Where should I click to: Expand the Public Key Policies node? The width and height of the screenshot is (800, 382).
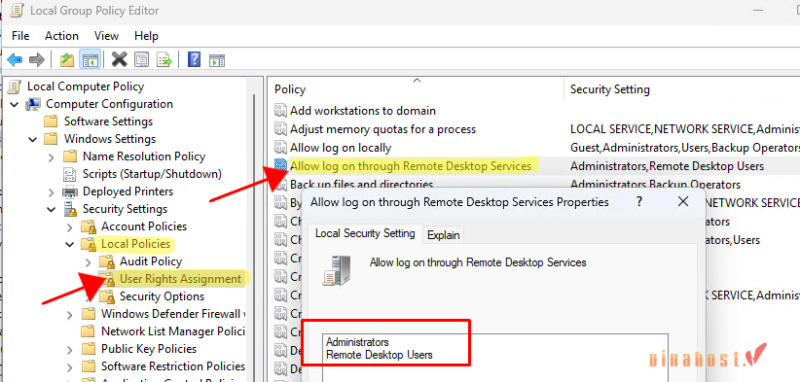click(x=70, y=350)
